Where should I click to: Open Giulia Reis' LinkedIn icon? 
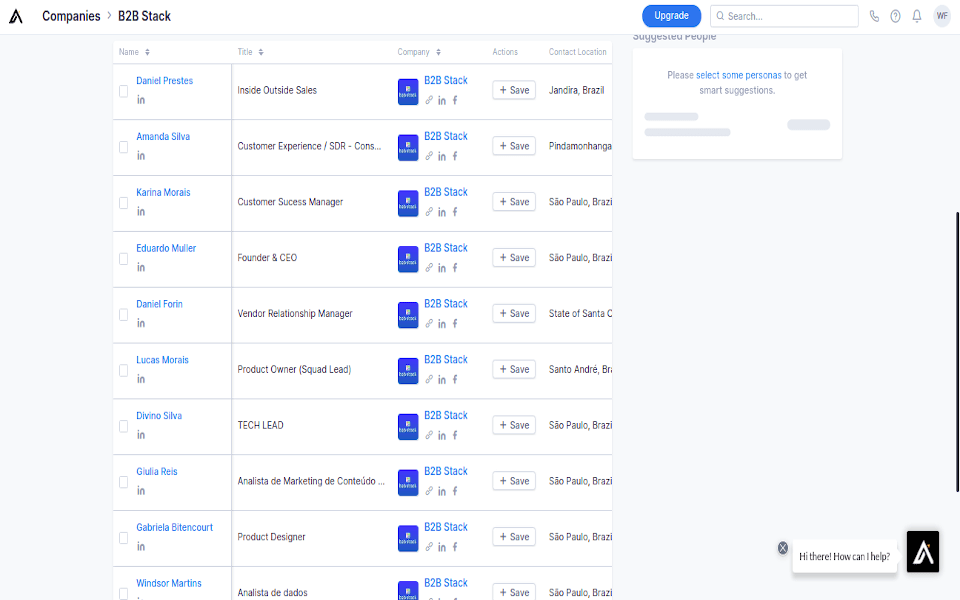141,490
